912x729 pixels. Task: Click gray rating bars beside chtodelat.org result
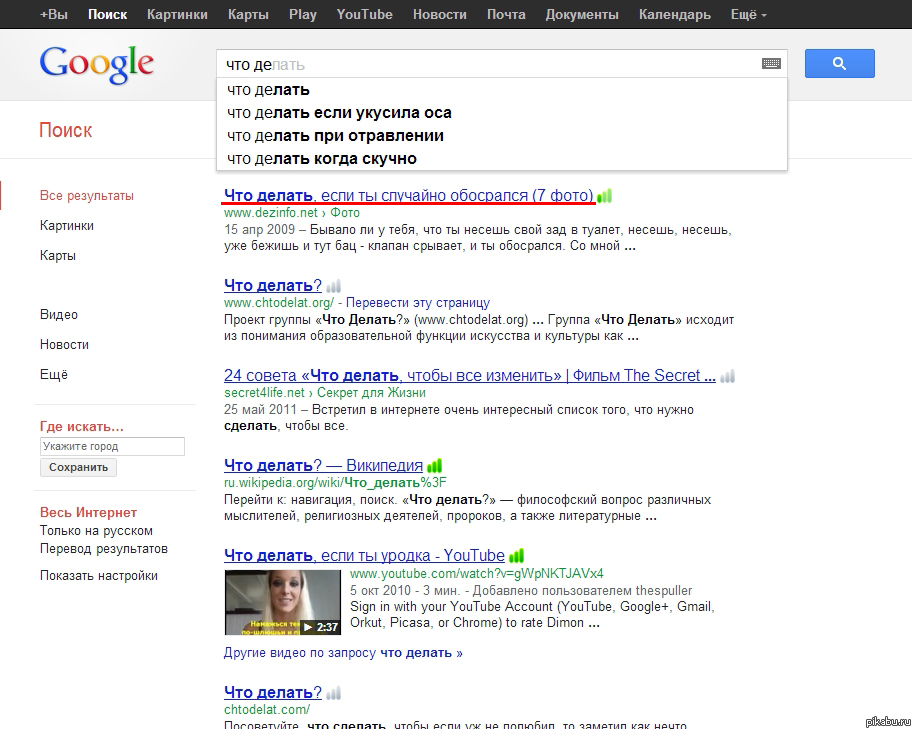tap(333, 286)
